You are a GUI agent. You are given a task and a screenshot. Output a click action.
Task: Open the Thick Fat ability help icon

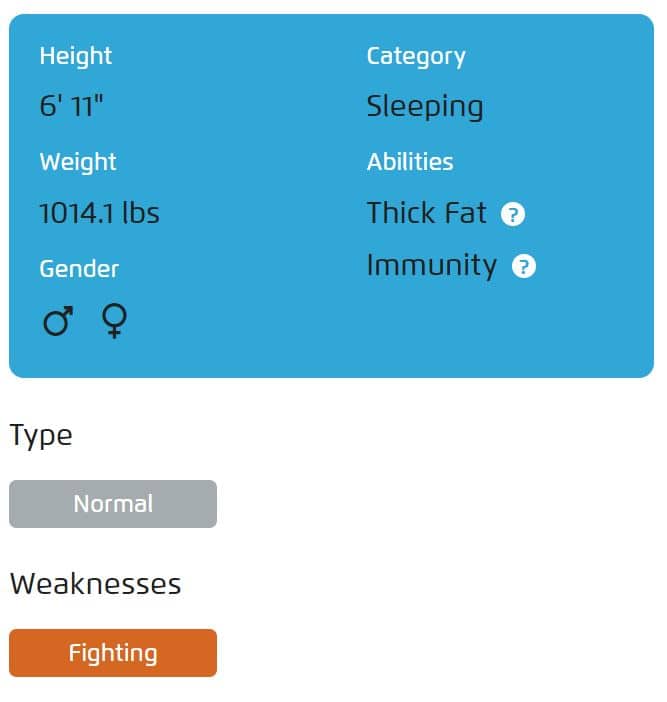[x=513, y=214]
